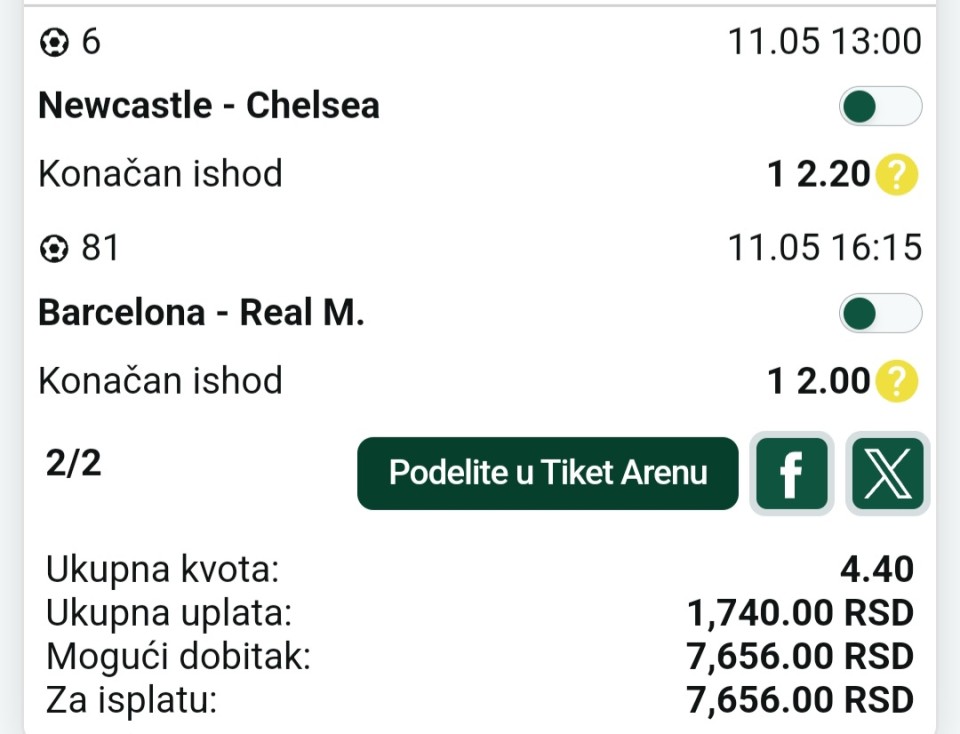Select the 1 2.00 odds pick
The image size is (960, 734).
[819, 381]
